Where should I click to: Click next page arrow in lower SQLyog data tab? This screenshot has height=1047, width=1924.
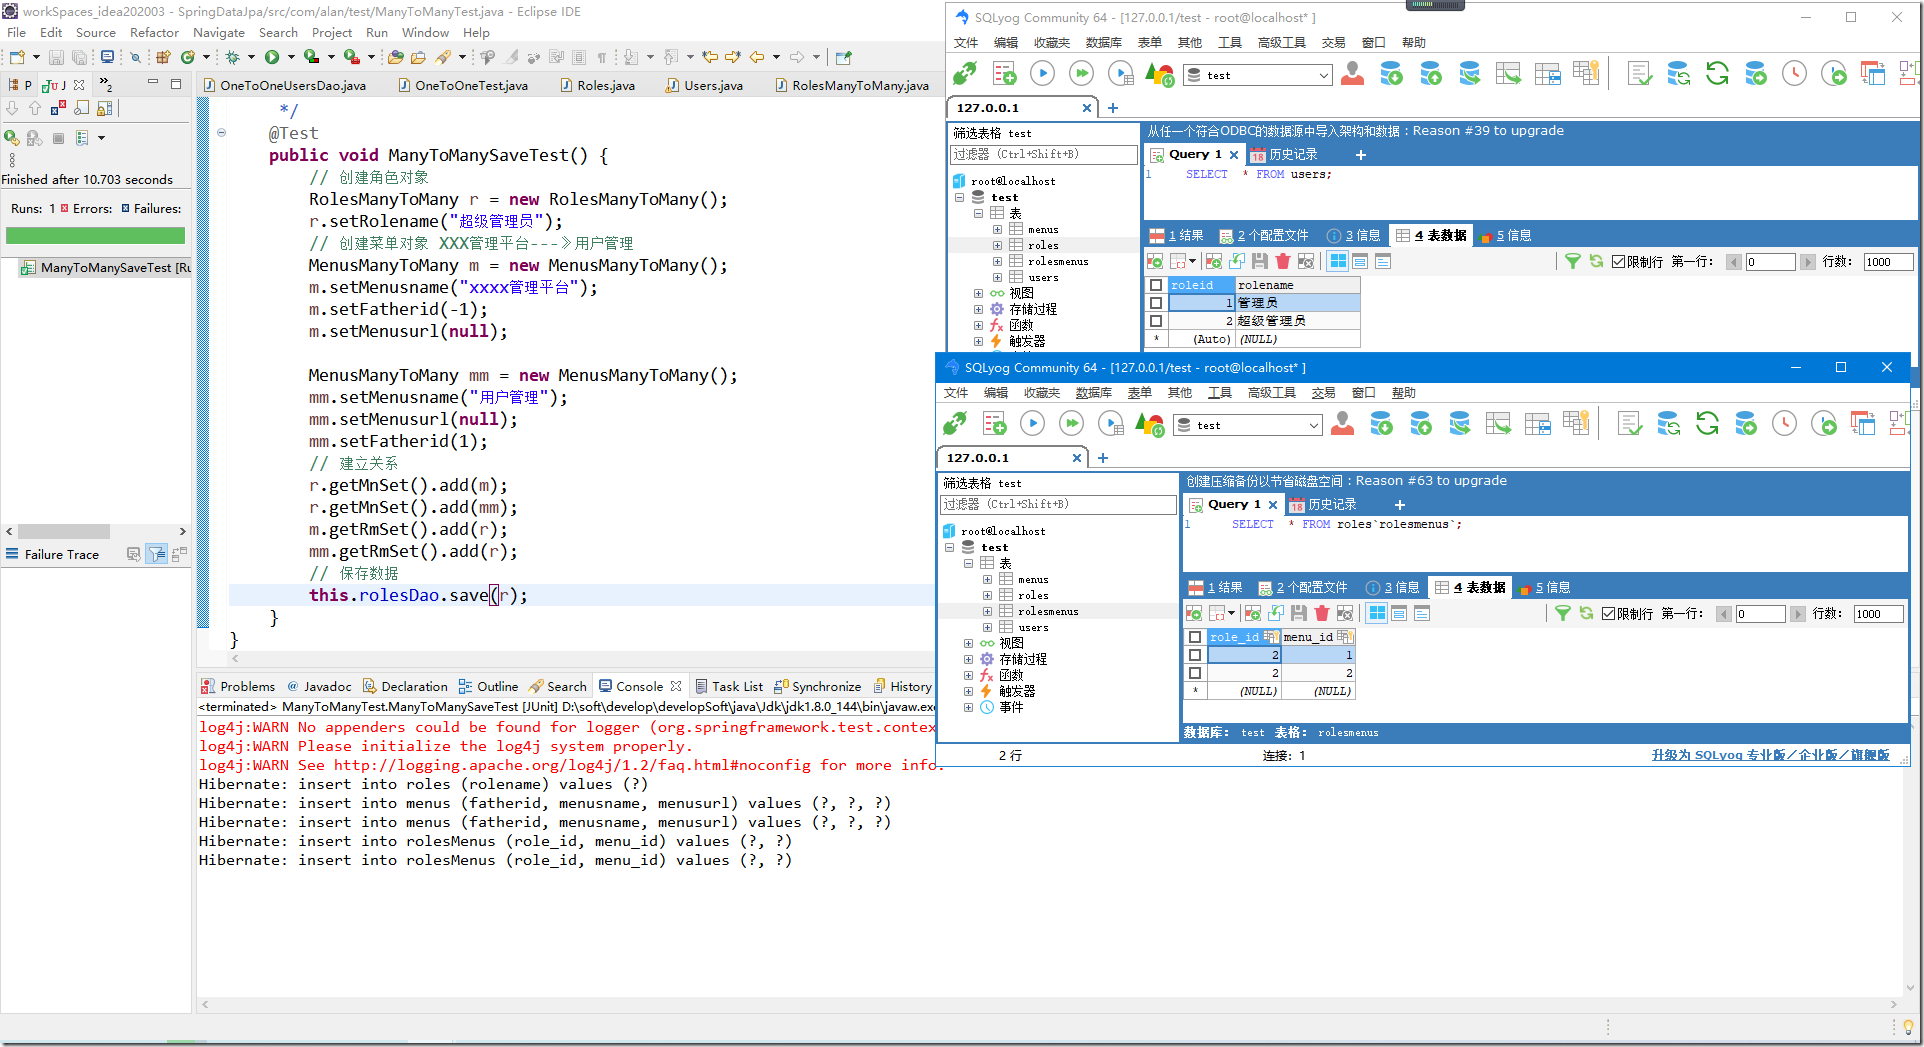coord(1798,614)
